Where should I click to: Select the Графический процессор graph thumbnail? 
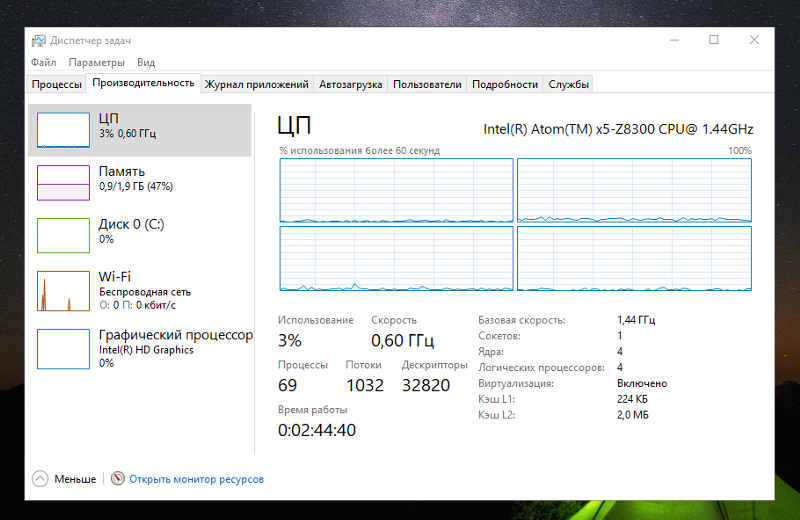point(63,349)
